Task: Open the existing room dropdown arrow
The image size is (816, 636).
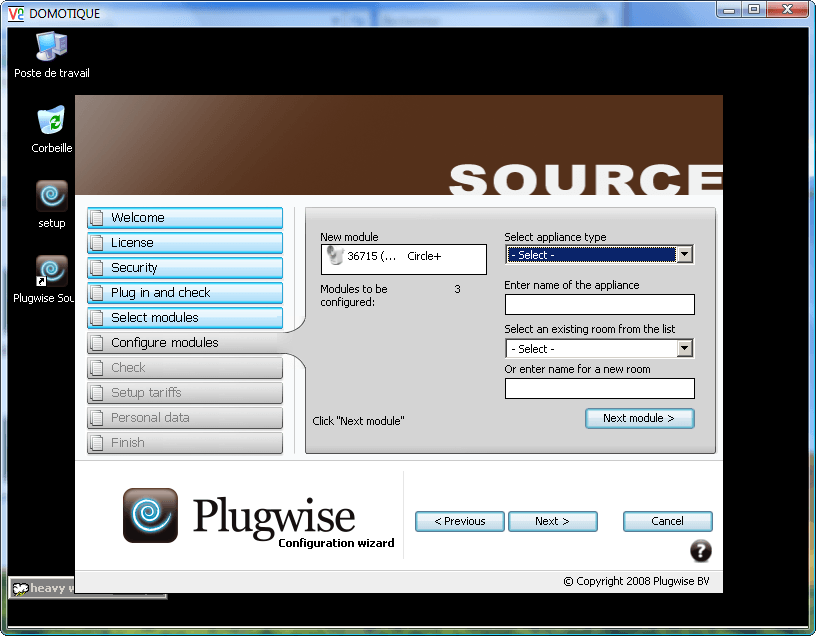Action: pos(684,348)
